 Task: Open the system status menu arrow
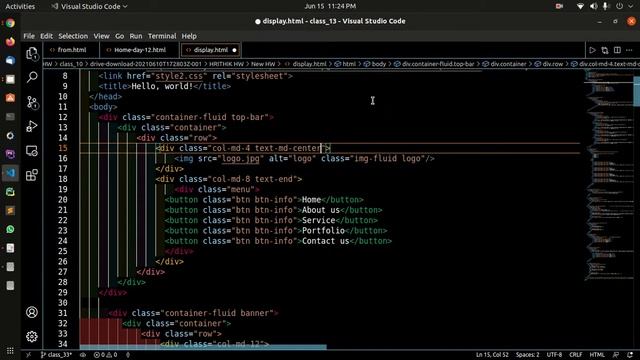631,6
